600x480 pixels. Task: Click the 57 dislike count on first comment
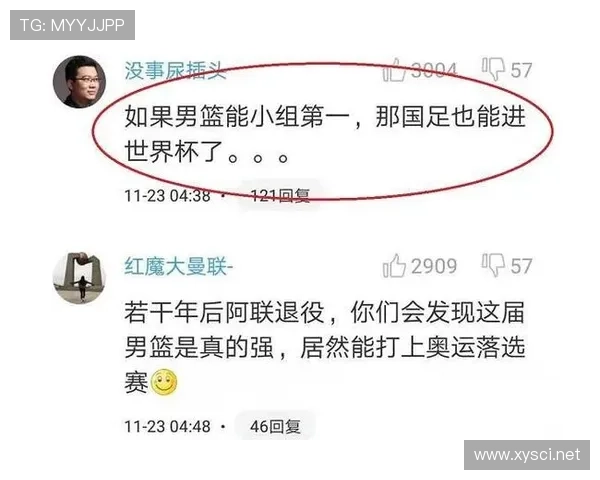pyautogui.click(x=521, y=70)
